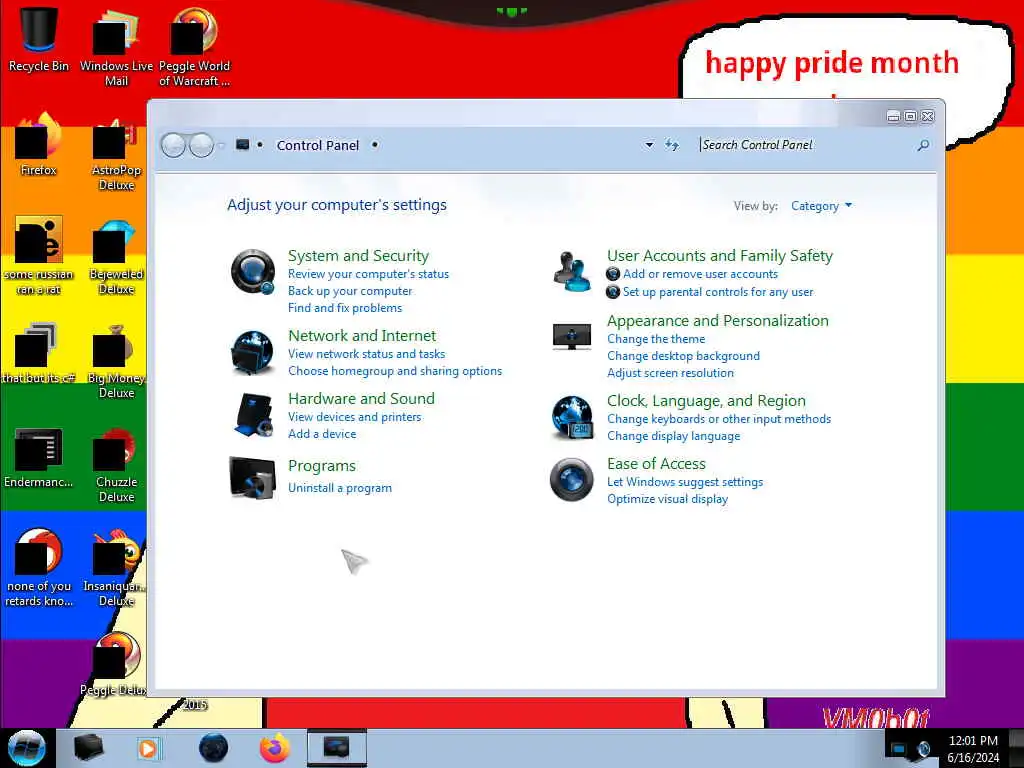Screen dimensions: 1024x768
Task: Click Change desktop background
Action: point(683,356)
